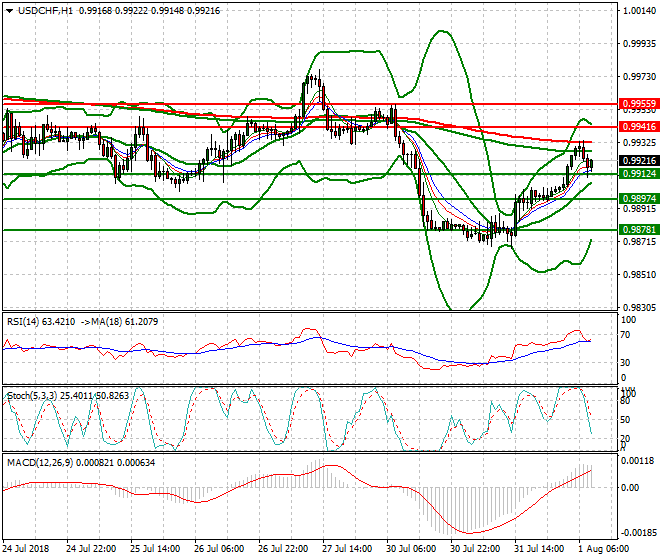Select the RSI scale level 30
Image resolution: width=660 pixels, height=560 pixels.
(625, 363)
